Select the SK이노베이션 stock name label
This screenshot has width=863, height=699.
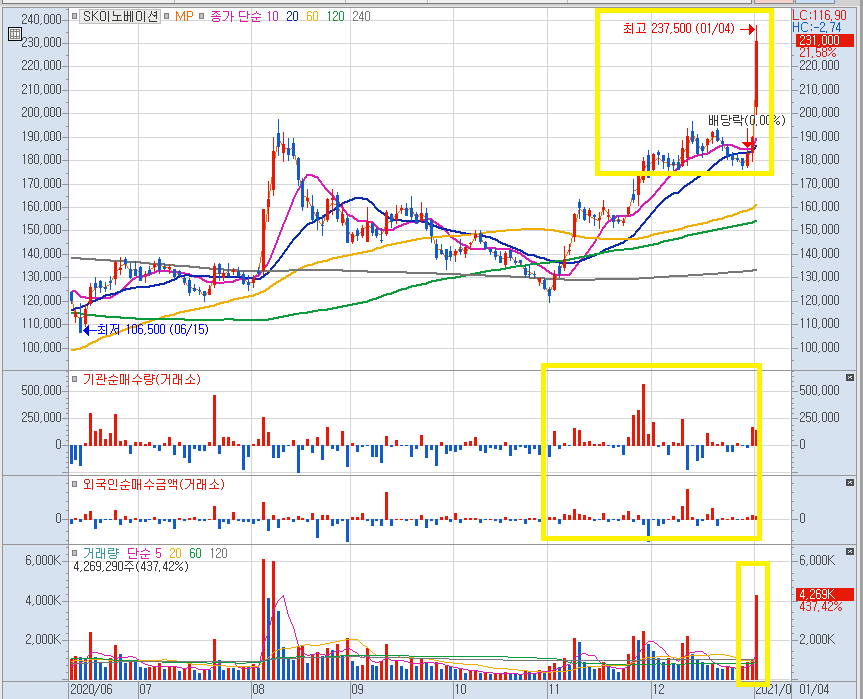tap(121, 17)
